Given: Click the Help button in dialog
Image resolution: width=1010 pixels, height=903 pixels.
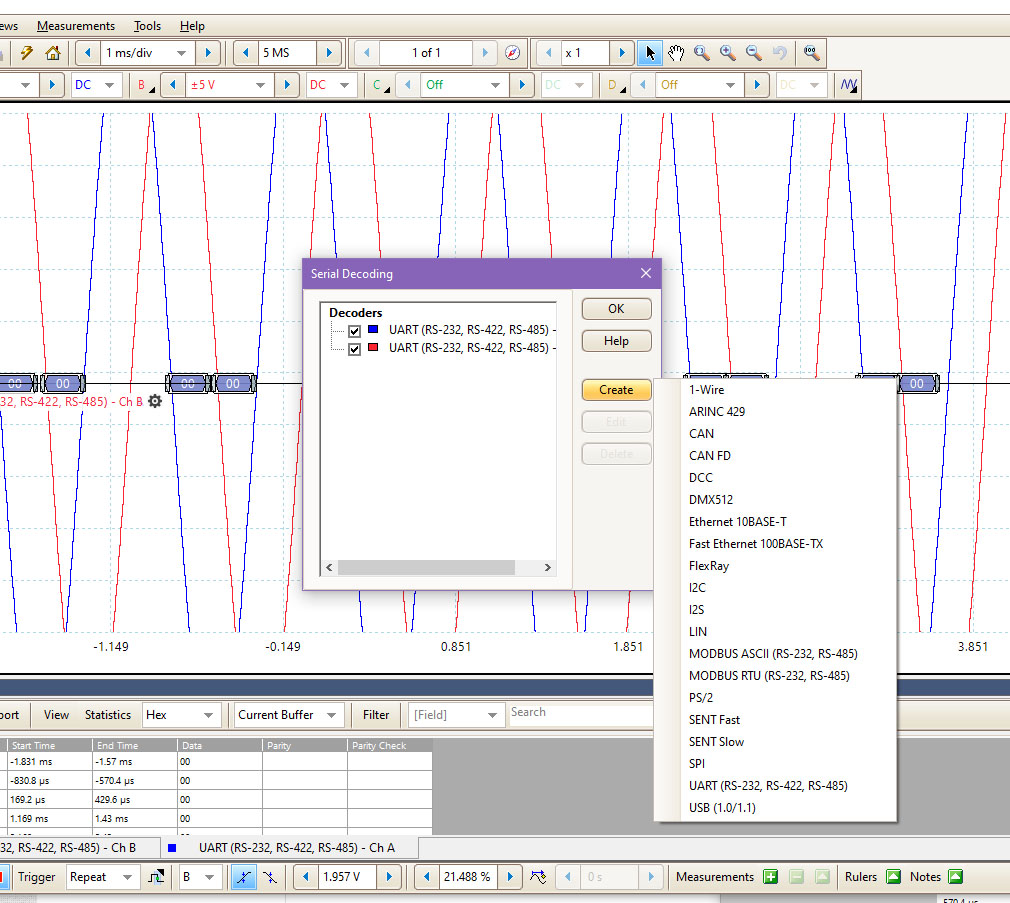Looking at the screenshot, I should click(x=616, y=341).
